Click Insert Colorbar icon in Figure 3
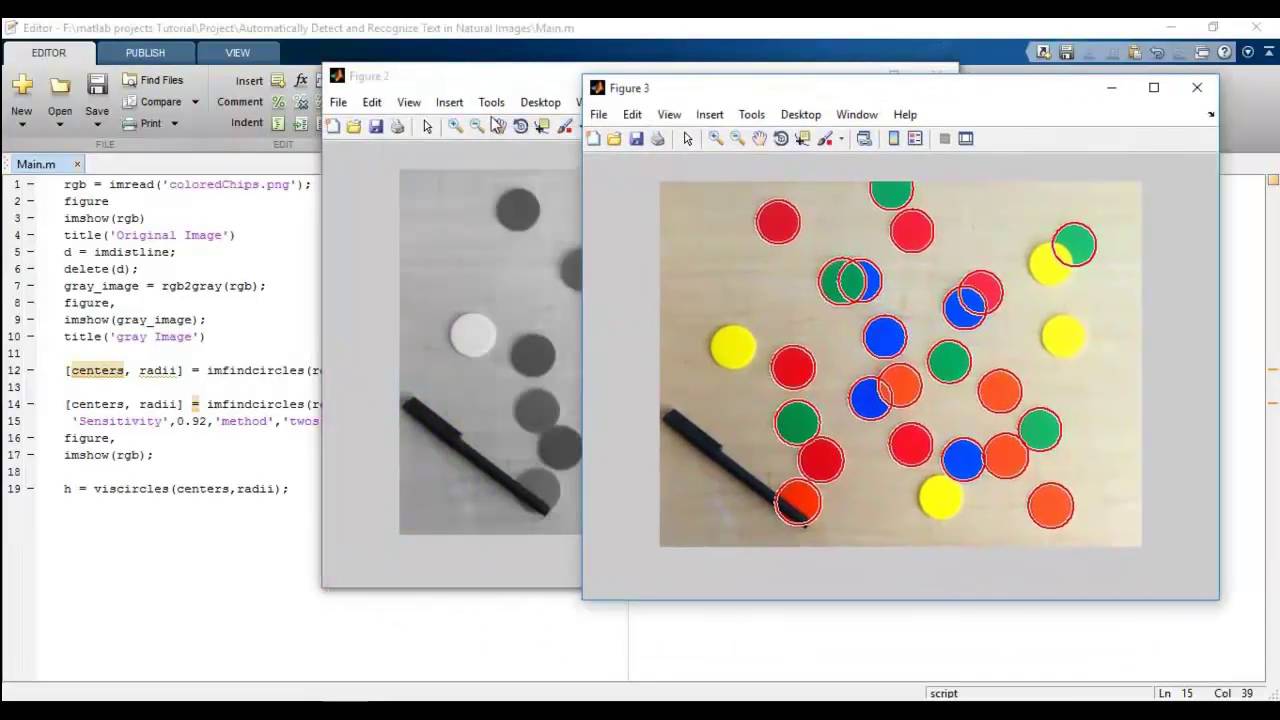Screen dimensions: 1280x720 point(894,139)
